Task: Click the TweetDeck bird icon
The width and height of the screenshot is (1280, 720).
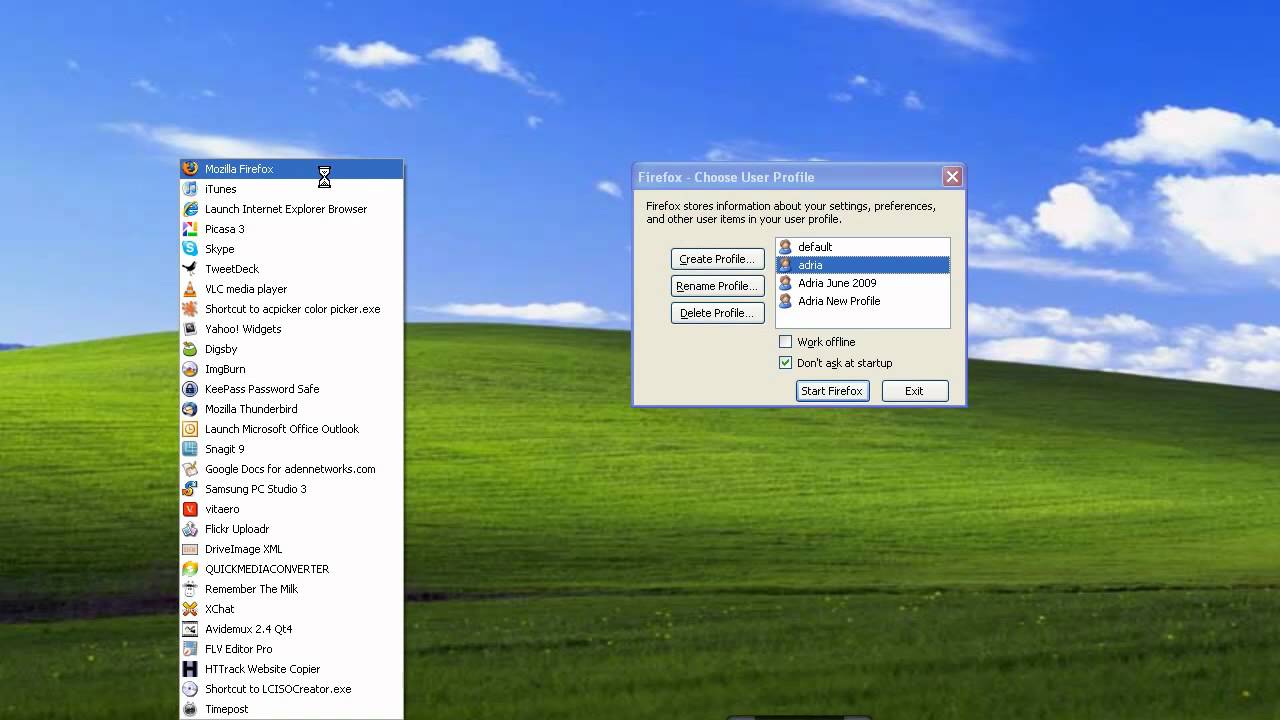Action: (190, 269)
